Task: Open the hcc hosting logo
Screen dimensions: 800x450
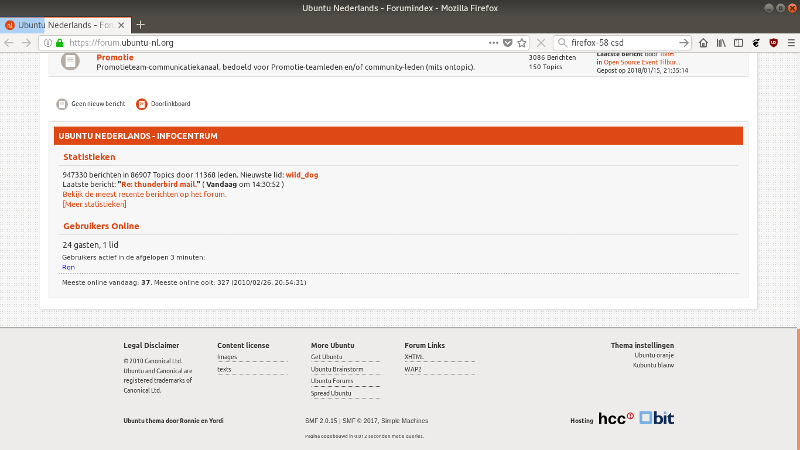Action: 616,419
